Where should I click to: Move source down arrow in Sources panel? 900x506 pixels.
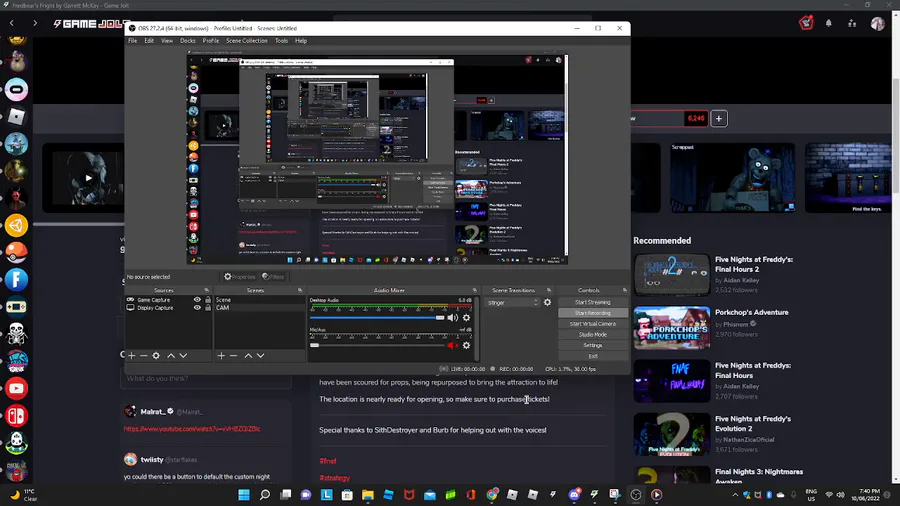click(183, 356)
